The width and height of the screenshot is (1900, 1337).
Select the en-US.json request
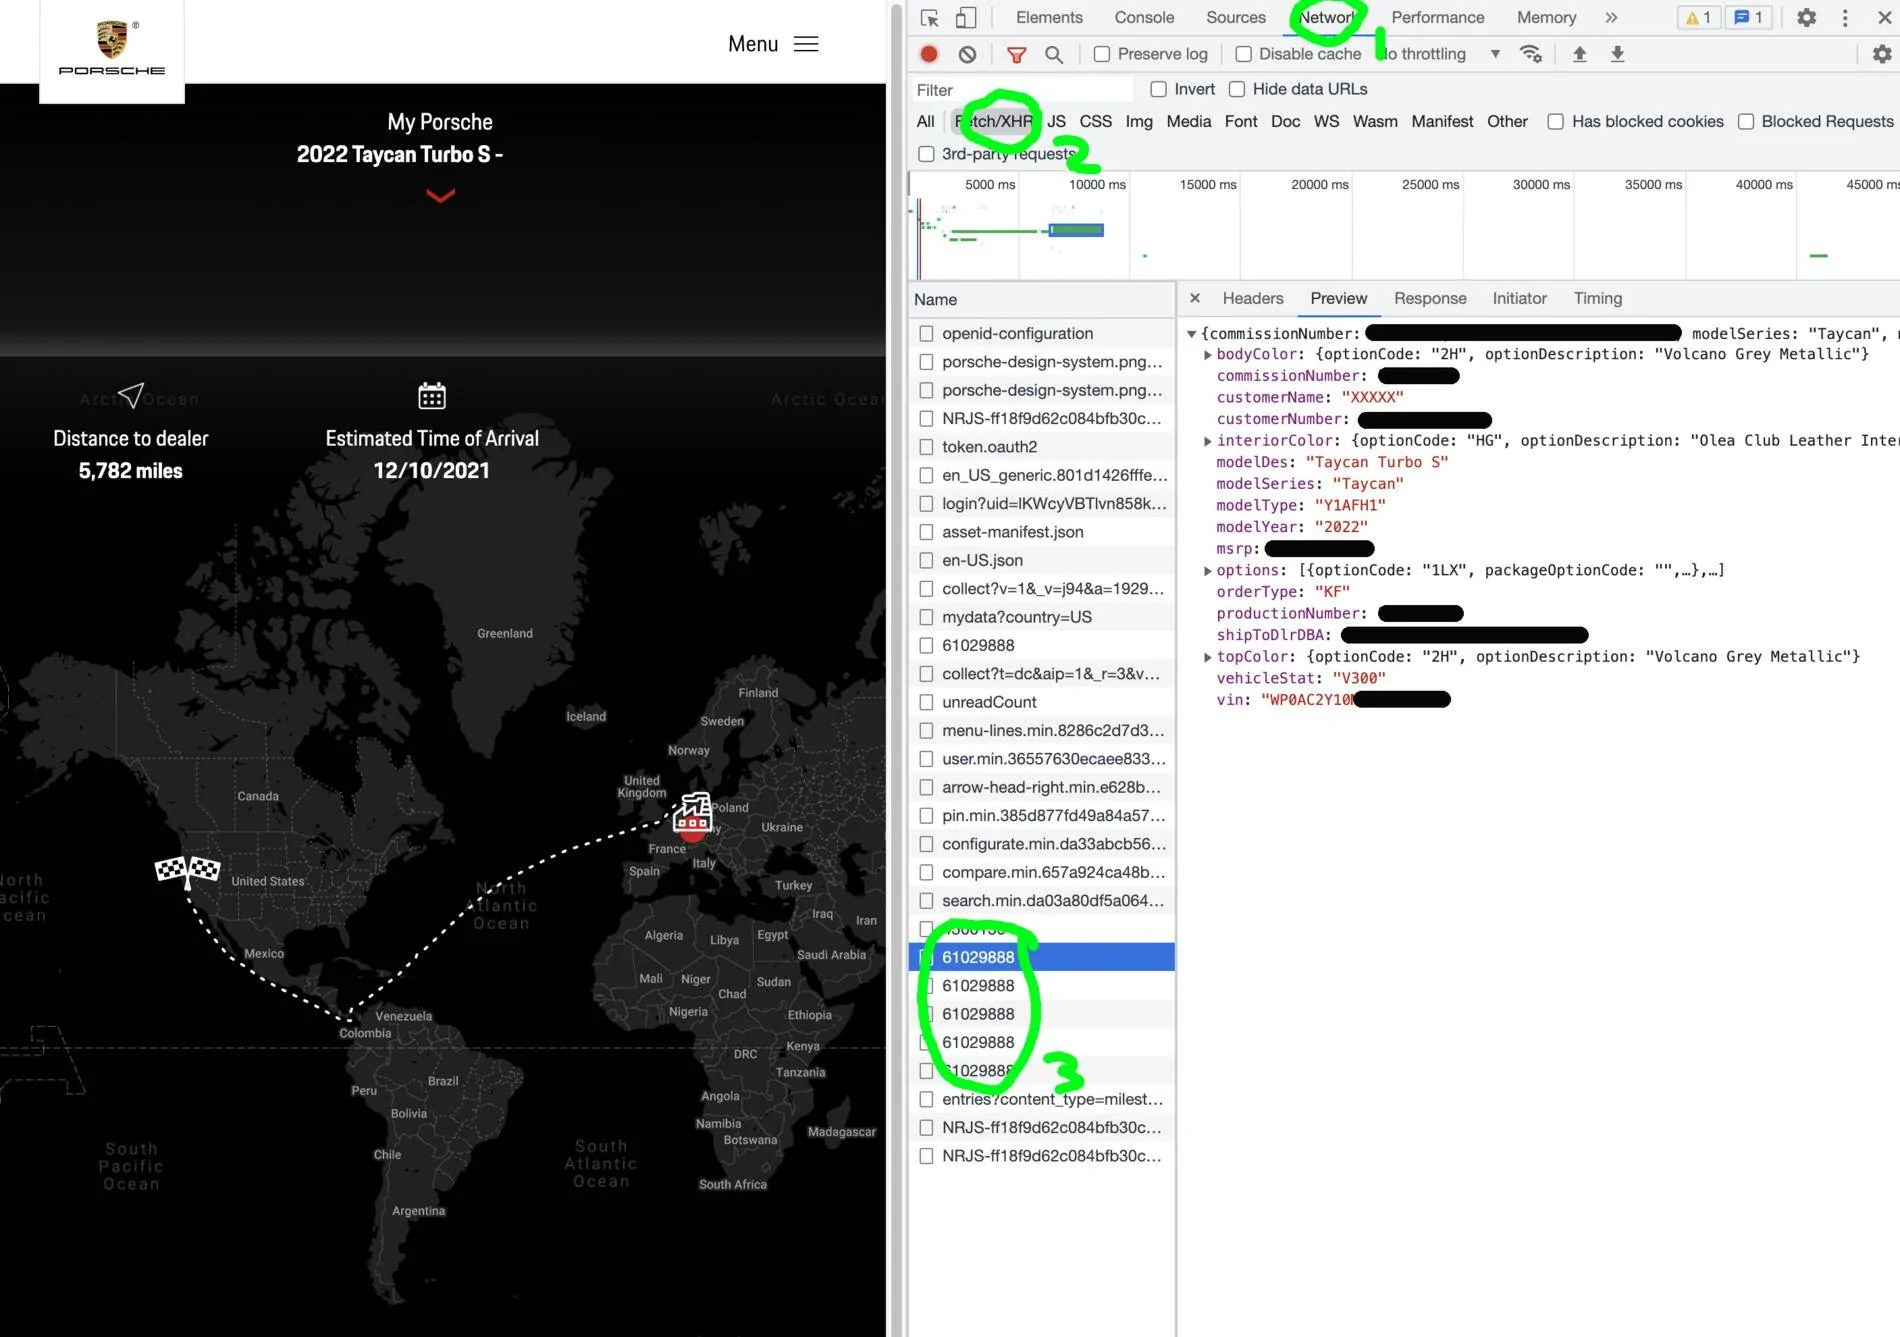coord(1041,560)
